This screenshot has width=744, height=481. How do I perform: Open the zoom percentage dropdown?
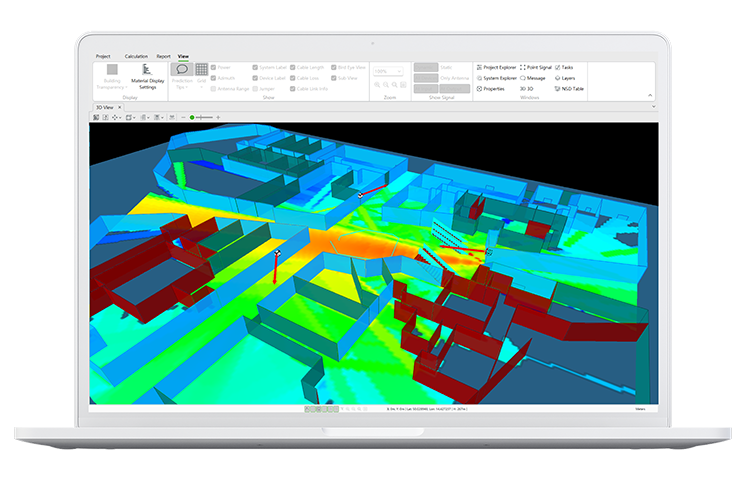[387, 71]
